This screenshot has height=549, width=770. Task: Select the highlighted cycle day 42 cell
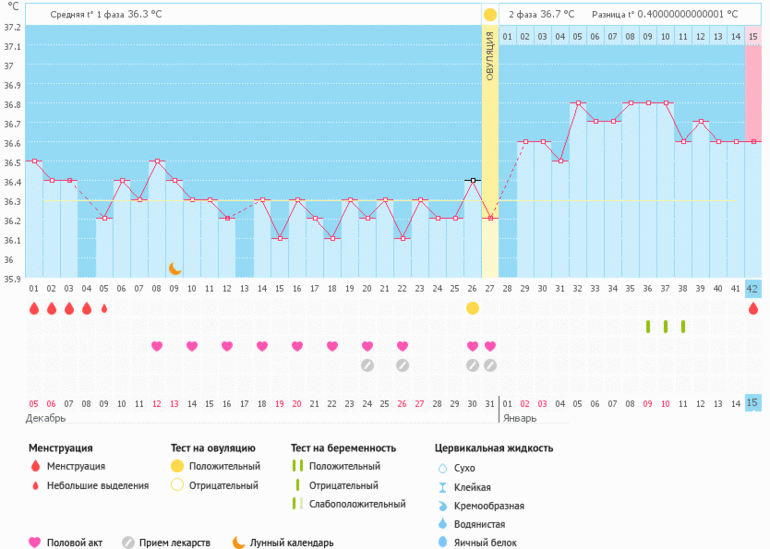tap(753, 289)
